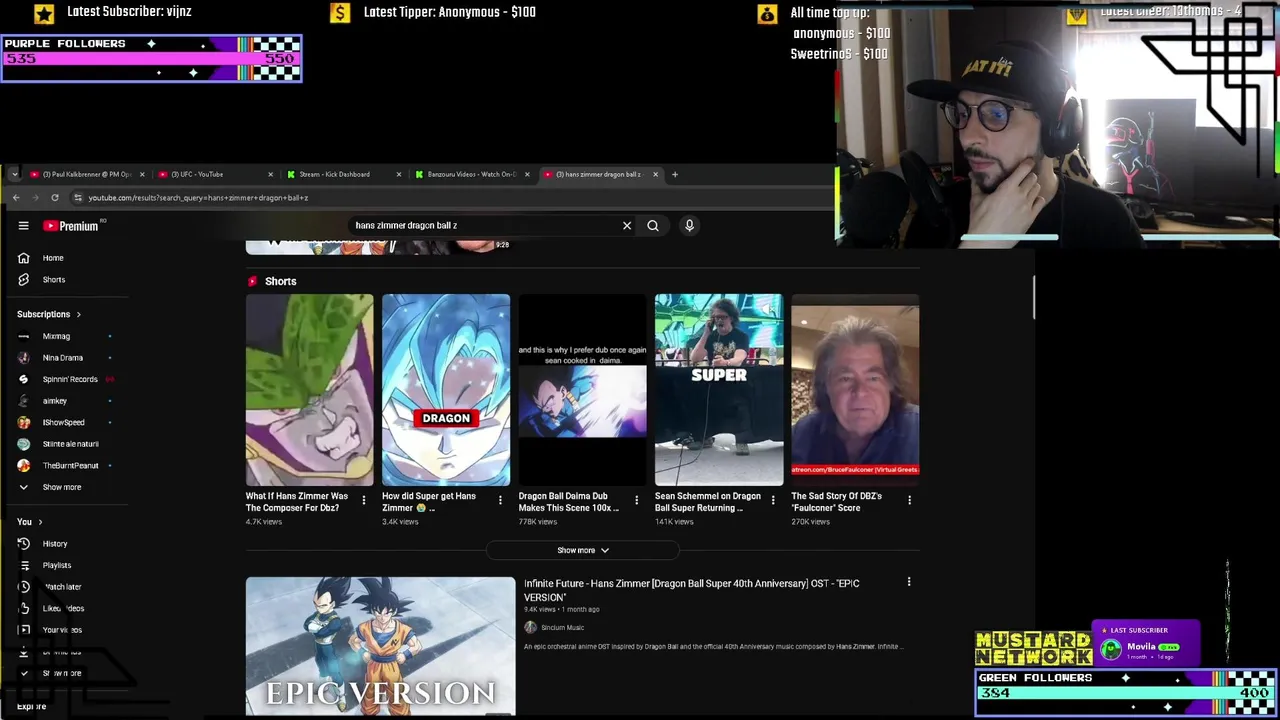Click the browser forward arrow
This screenshot has height=720, width=1280.
tap(35, 198)
